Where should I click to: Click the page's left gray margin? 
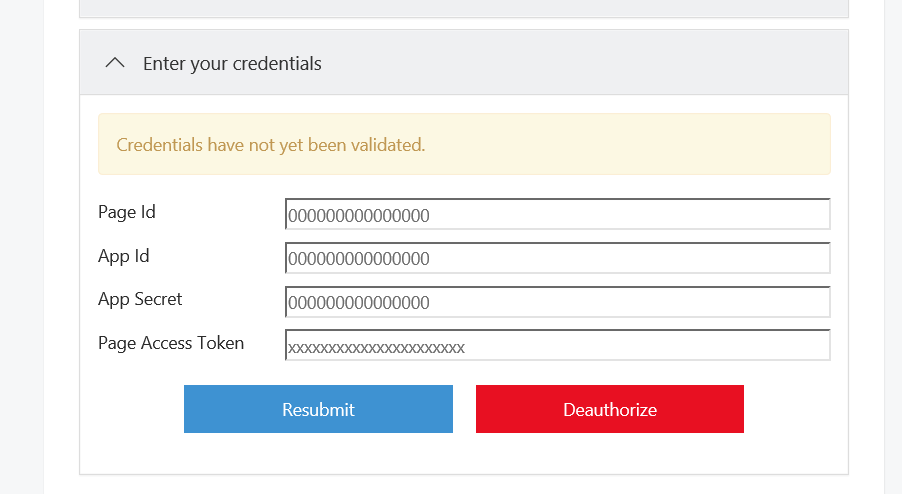pyautogui.click(x=20, y=250)
